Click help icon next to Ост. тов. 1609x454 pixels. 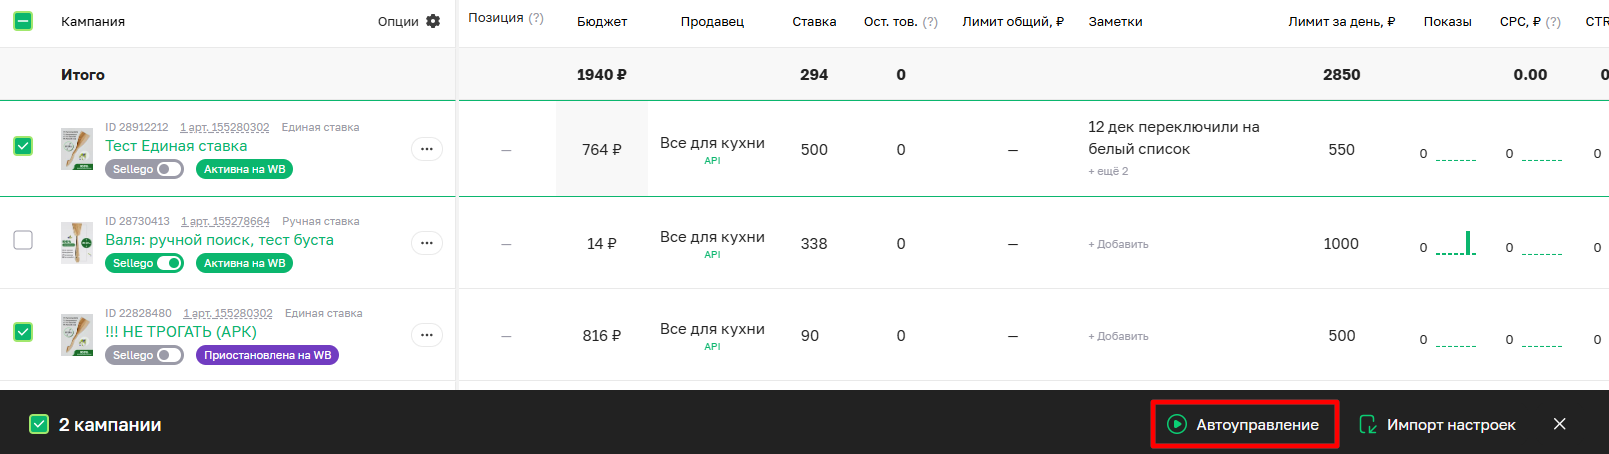pos(930,22)
